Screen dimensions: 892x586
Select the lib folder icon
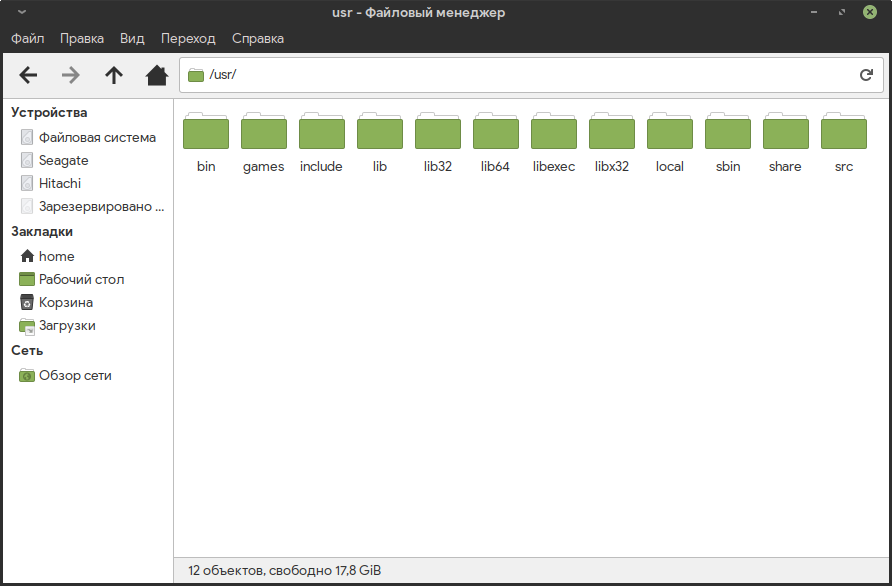pyautogui.click(x=380, y=131)
